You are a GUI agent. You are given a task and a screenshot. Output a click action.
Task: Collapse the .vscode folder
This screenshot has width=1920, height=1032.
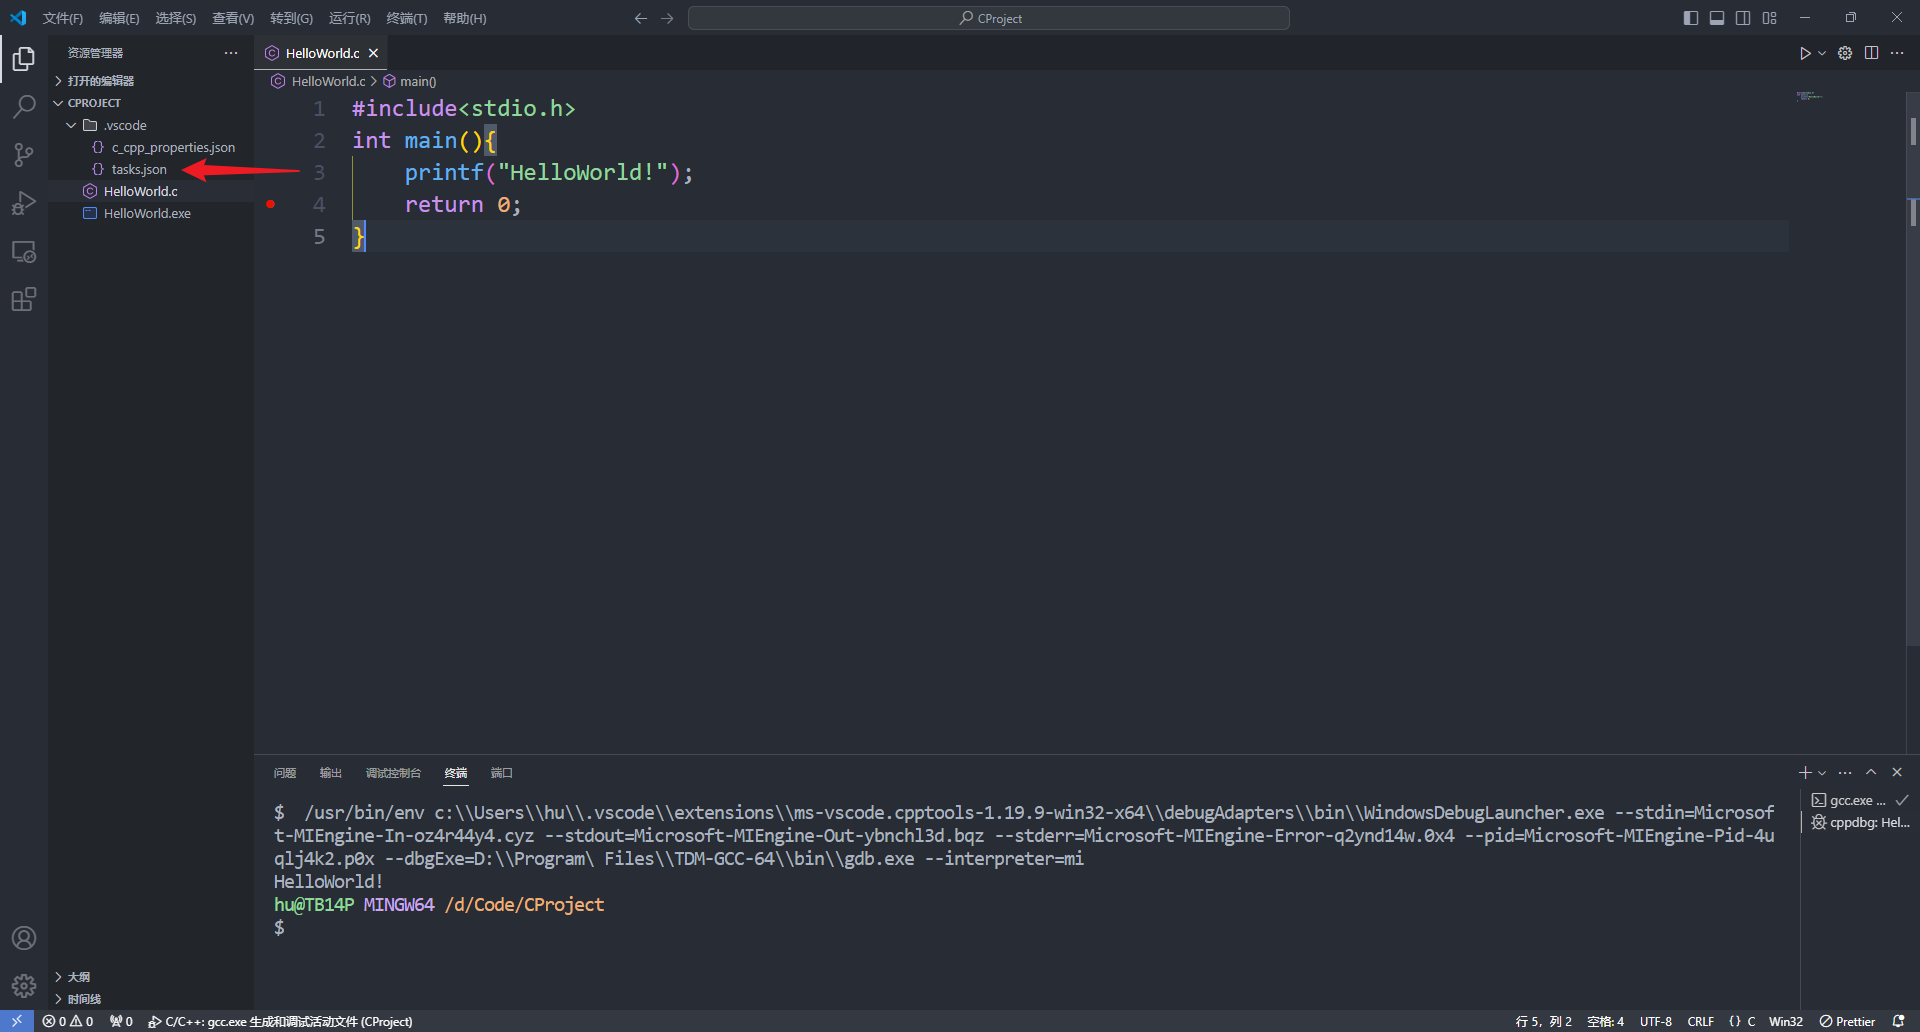151,125
